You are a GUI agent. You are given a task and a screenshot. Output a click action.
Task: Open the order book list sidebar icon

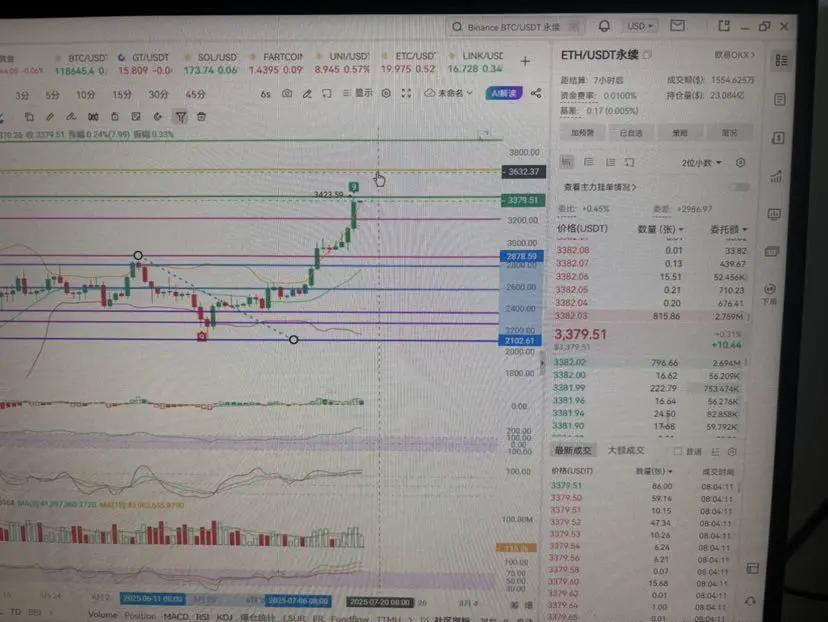pos(782,60)
